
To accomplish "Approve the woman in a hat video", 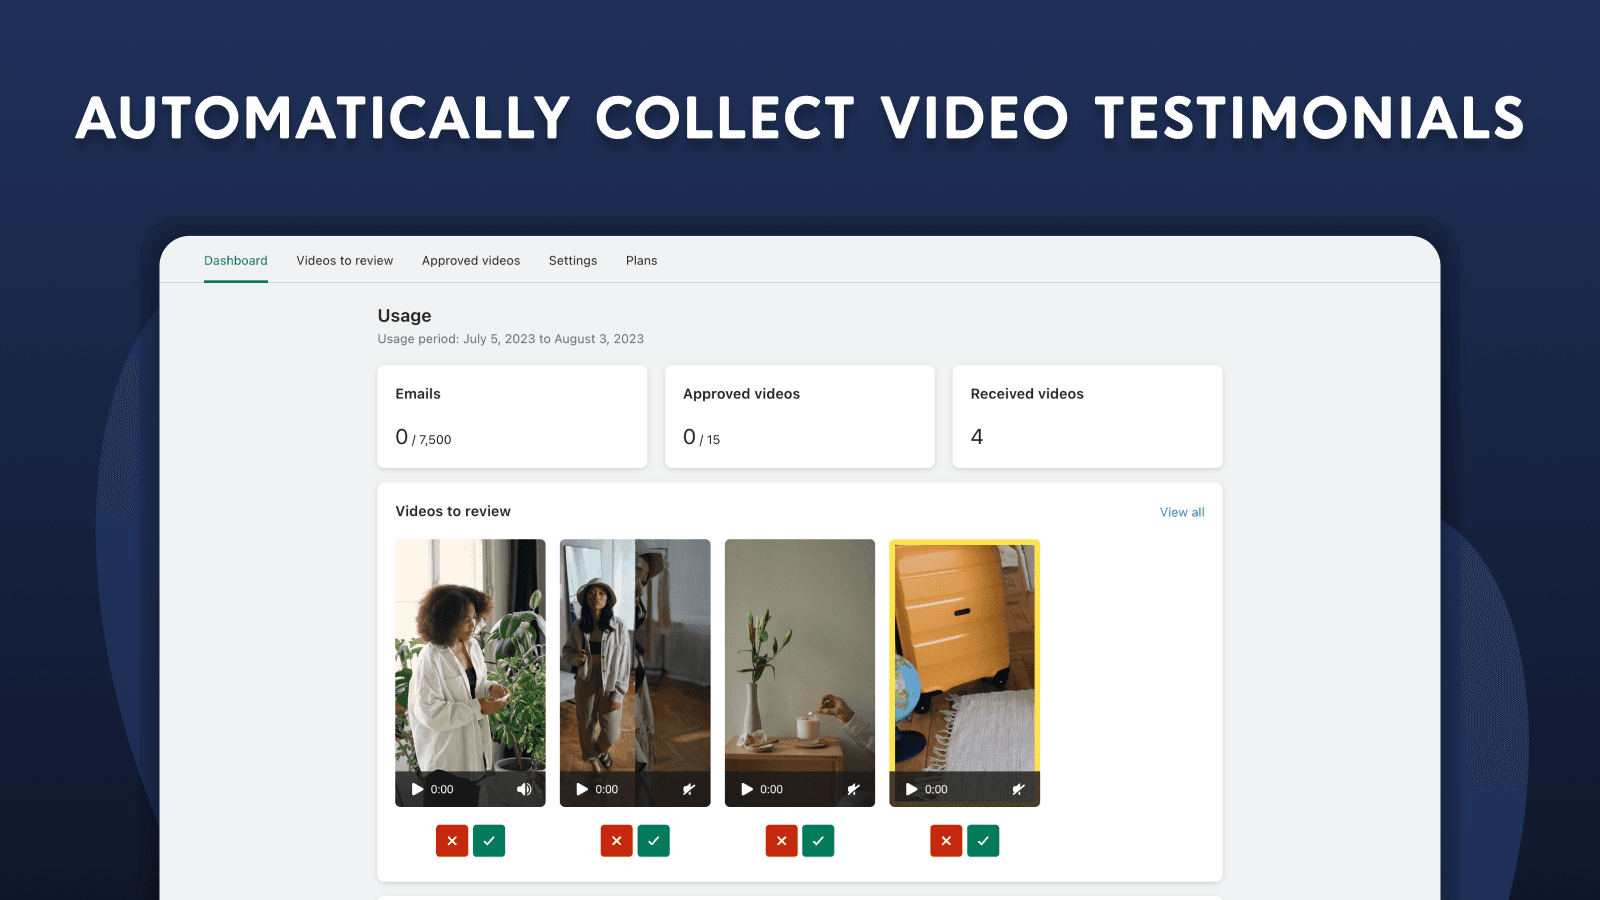I will 654,841.
